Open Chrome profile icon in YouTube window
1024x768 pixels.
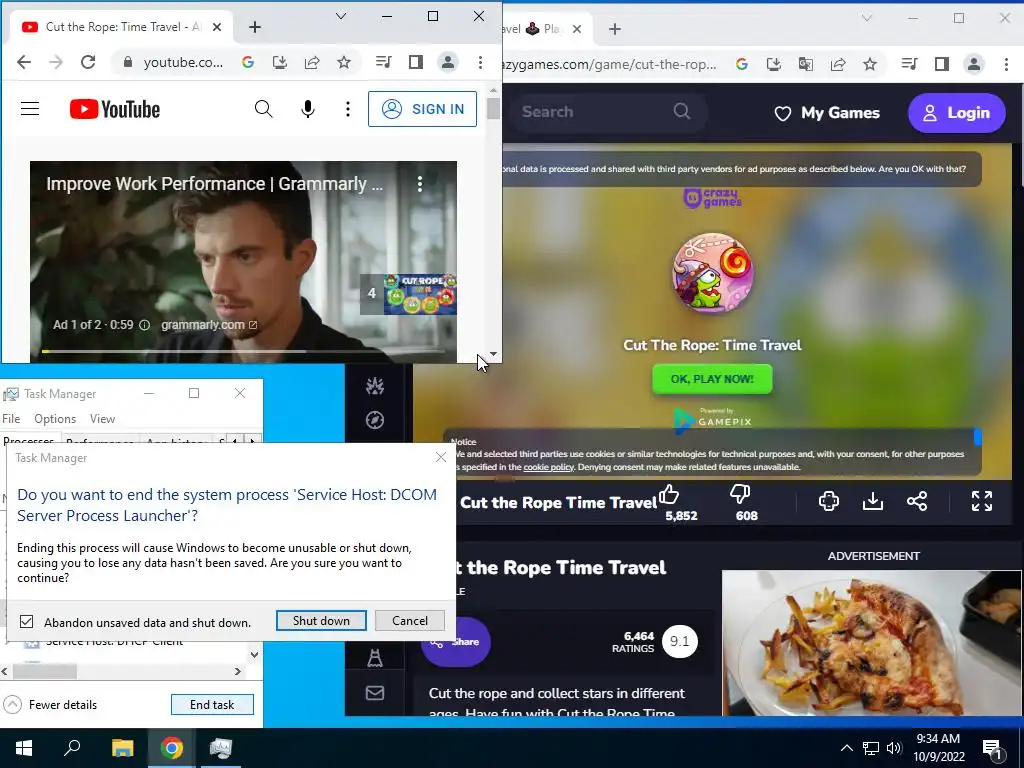point(448,62)
